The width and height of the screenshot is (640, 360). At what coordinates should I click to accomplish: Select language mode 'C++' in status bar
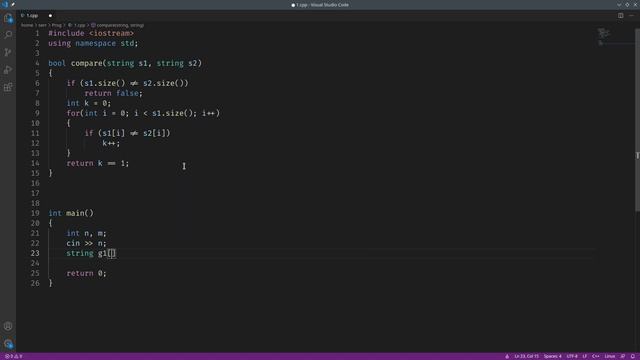[596, 356]
